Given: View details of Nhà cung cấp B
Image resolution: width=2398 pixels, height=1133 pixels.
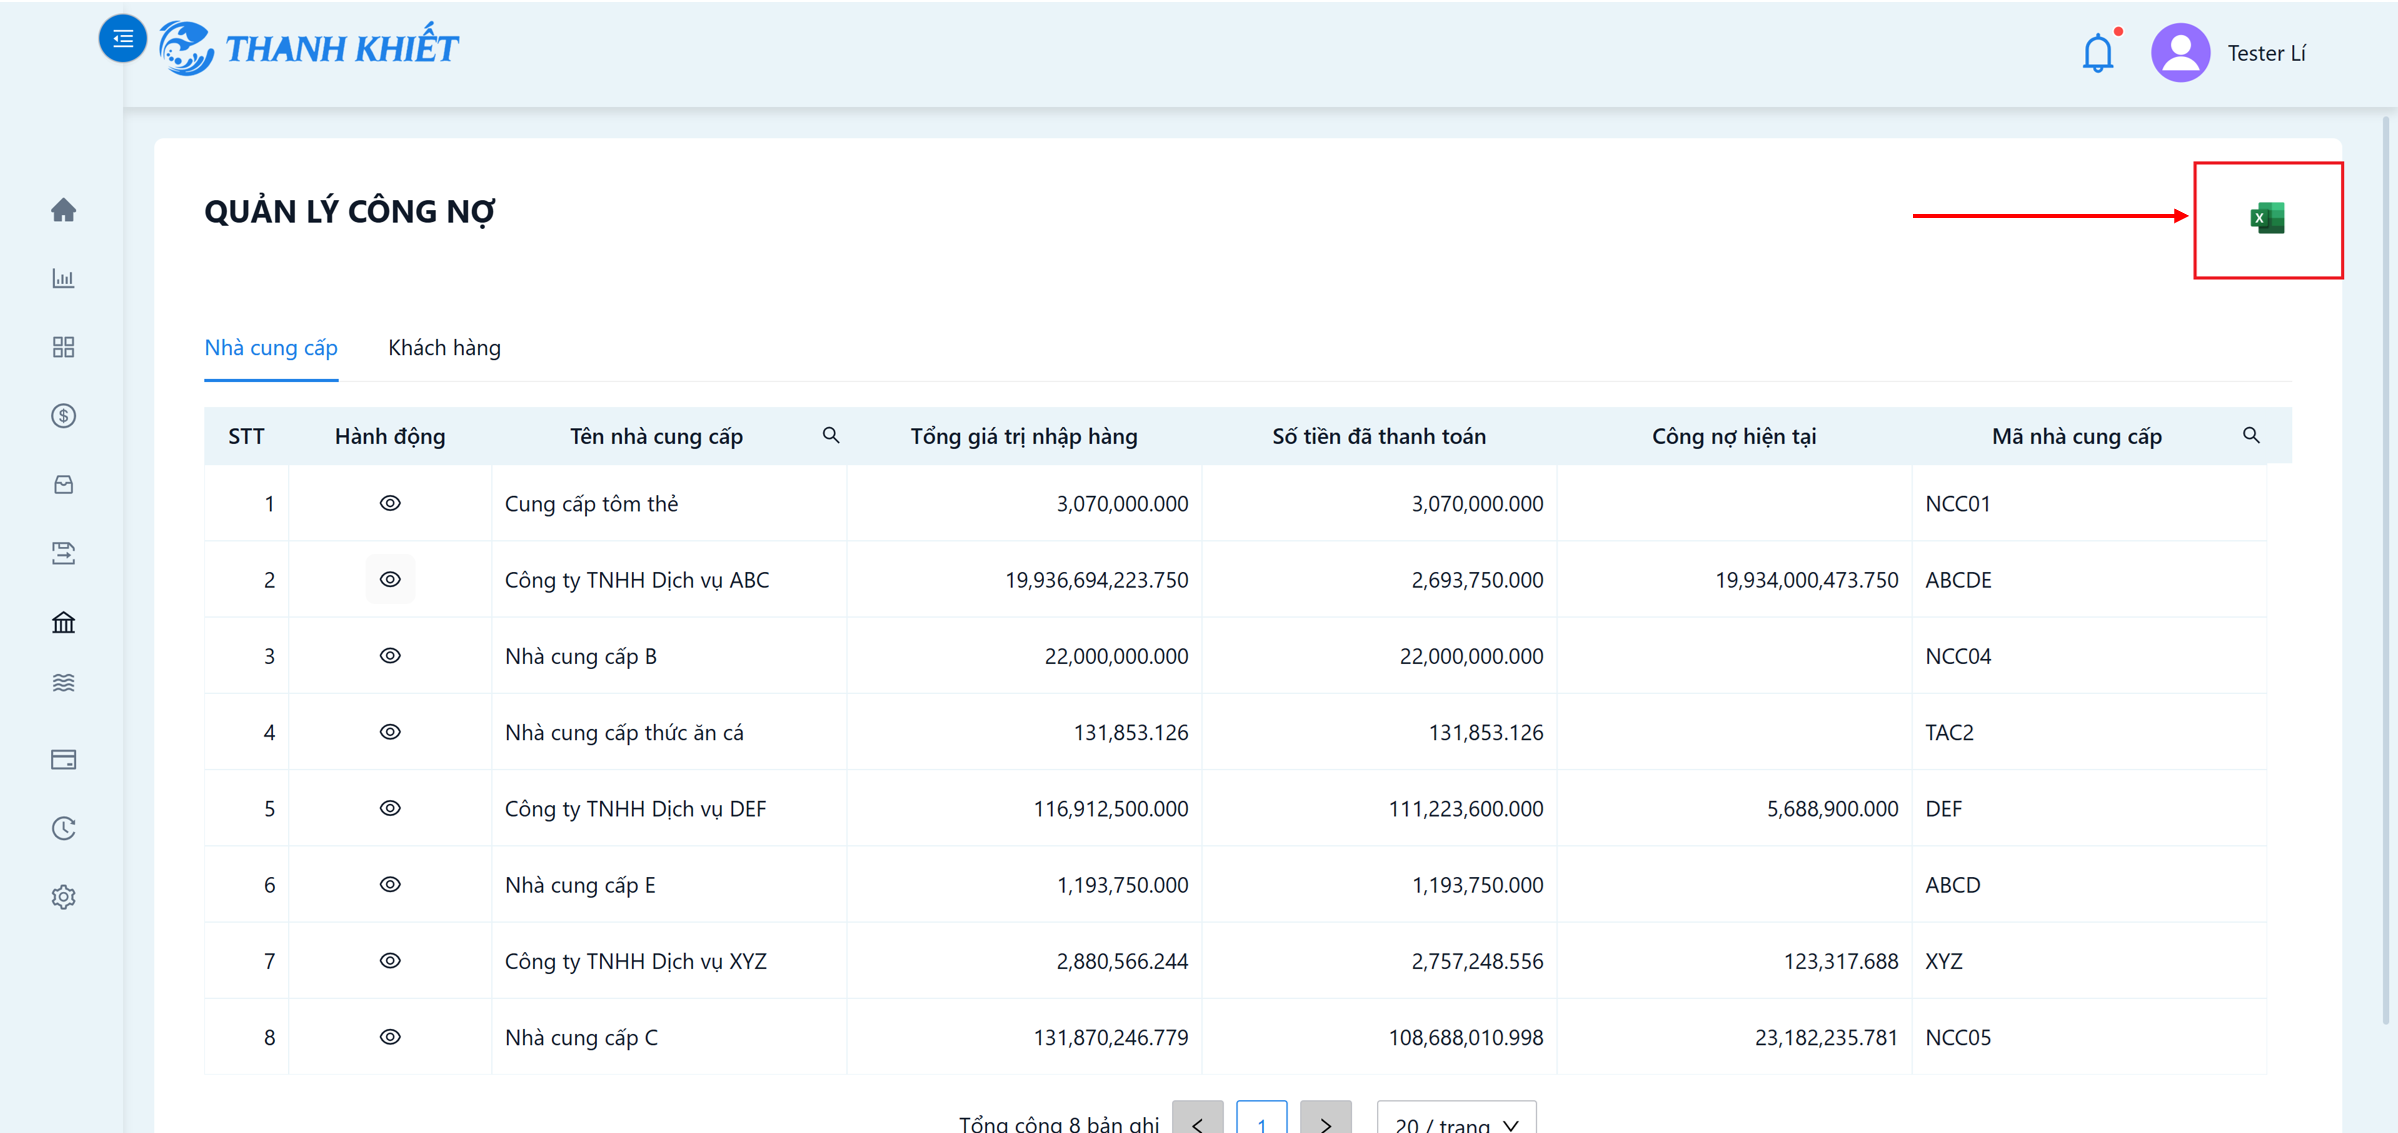Looking at the screenshot, I should [x=390, y=656].
